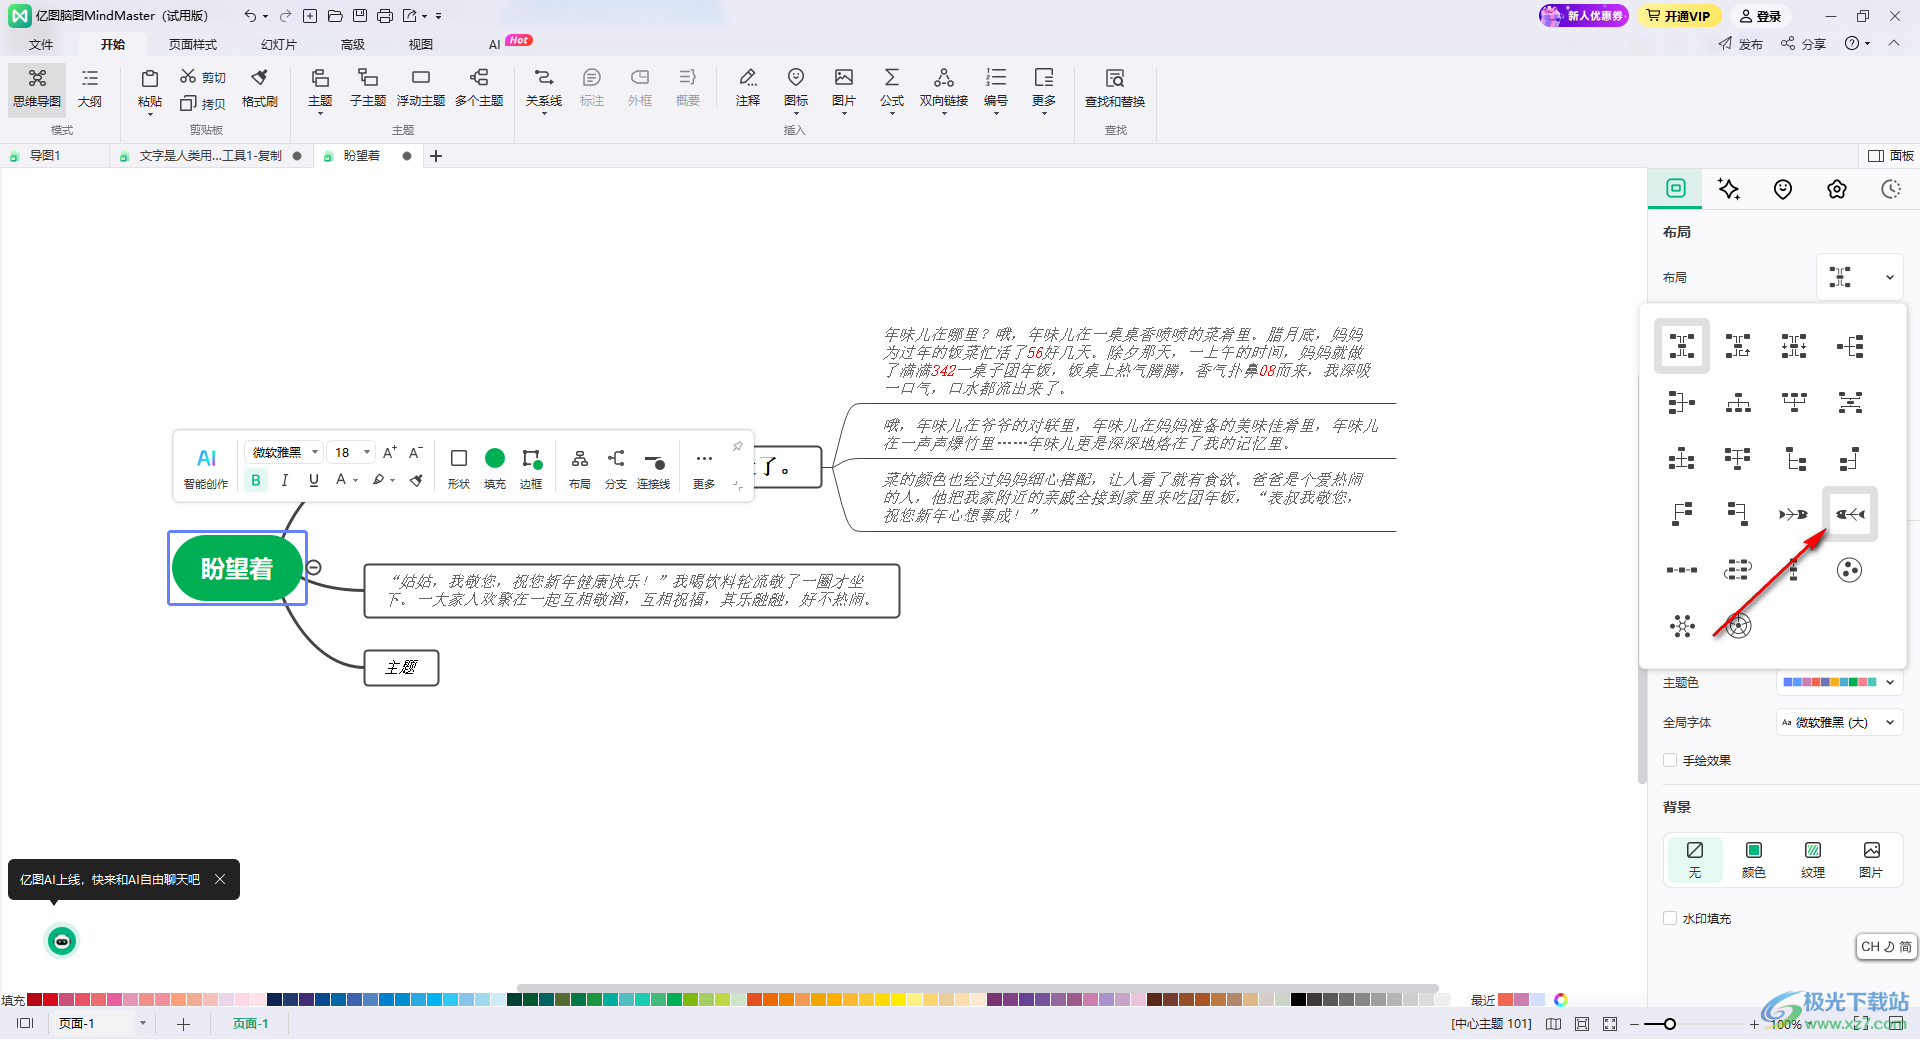Open 分支 branch options in floating toolbar

coord(616,468)
